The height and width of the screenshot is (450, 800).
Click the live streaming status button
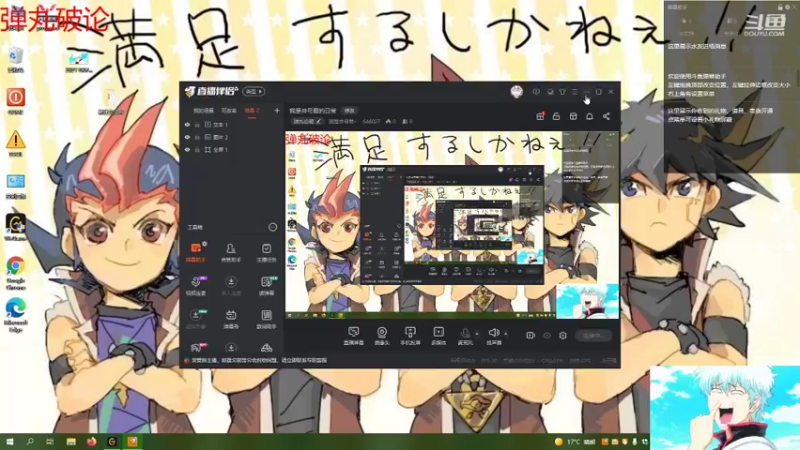593,335
